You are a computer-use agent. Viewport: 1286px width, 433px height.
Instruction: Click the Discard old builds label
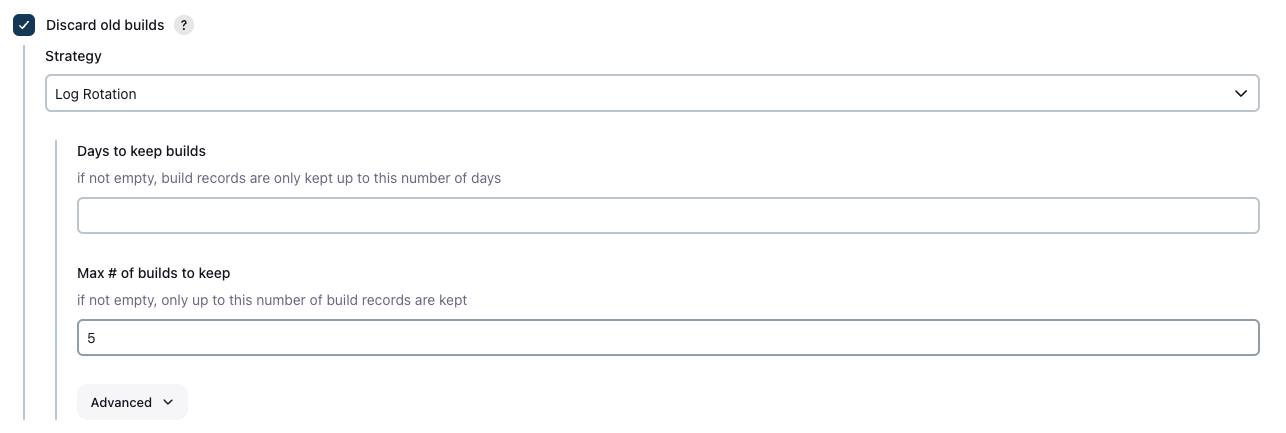[x=105, y=25]
